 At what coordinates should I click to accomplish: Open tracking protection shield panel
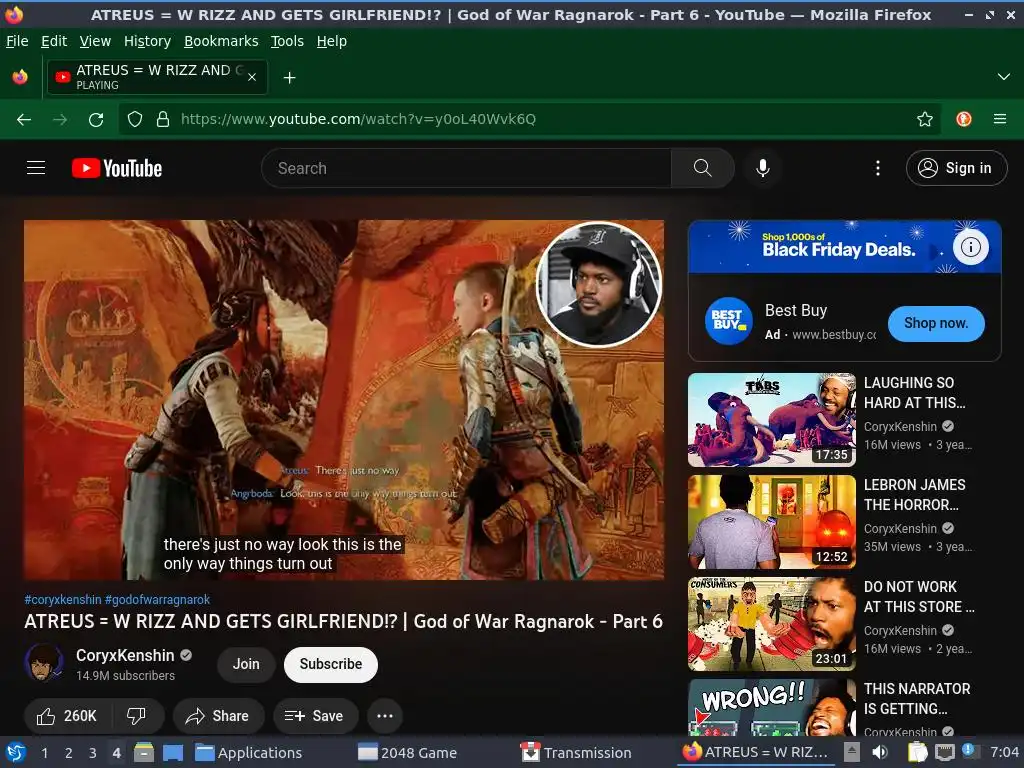coord(135,119)
